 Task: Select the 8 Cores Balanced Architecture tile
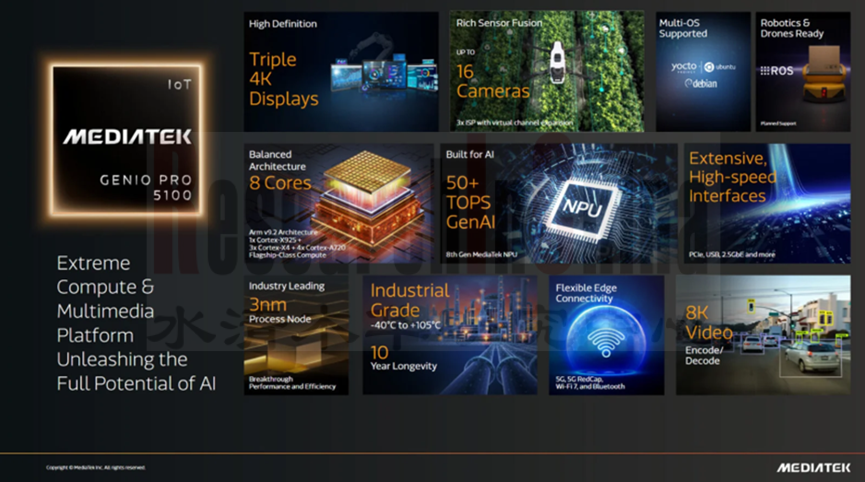[x=339, y=203]
